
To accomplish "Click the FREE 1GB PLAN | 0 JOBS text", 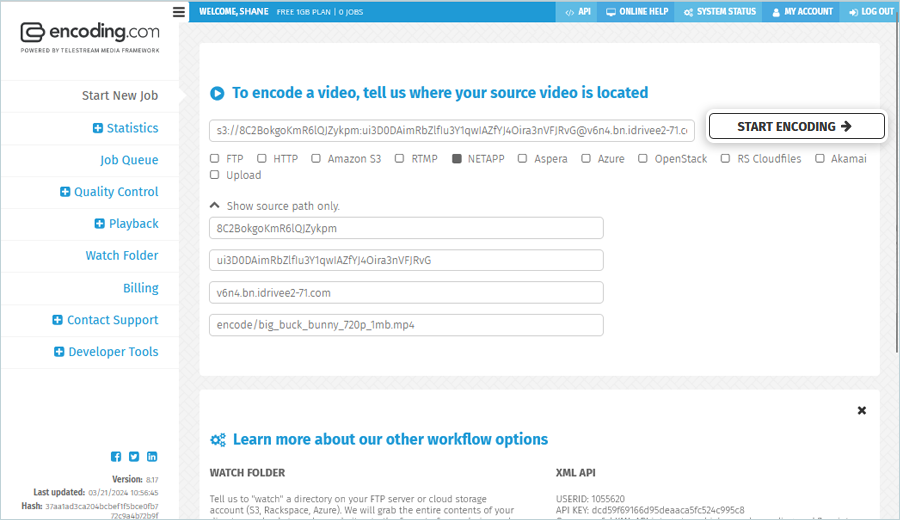I will 320,12.
